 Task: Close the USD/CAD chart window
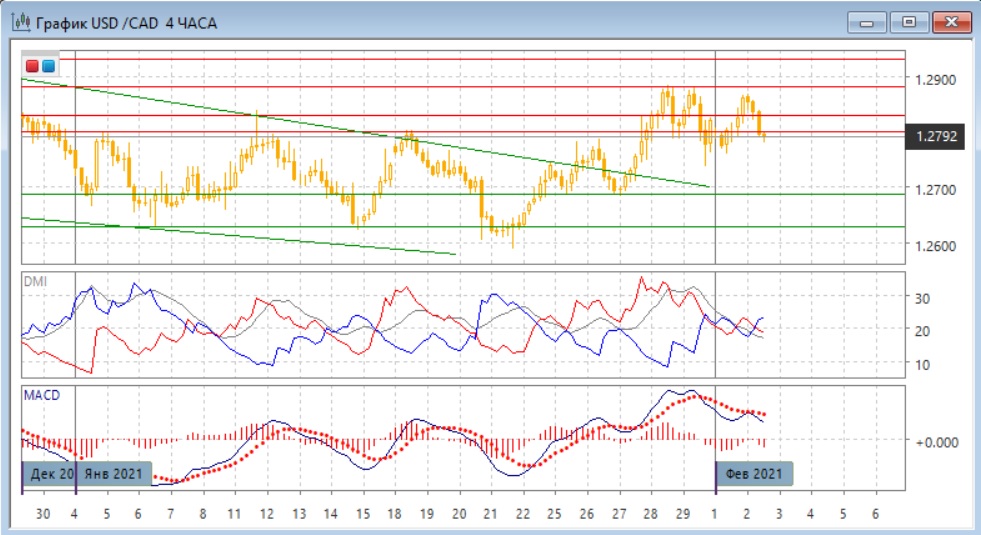tap(952, 21)
